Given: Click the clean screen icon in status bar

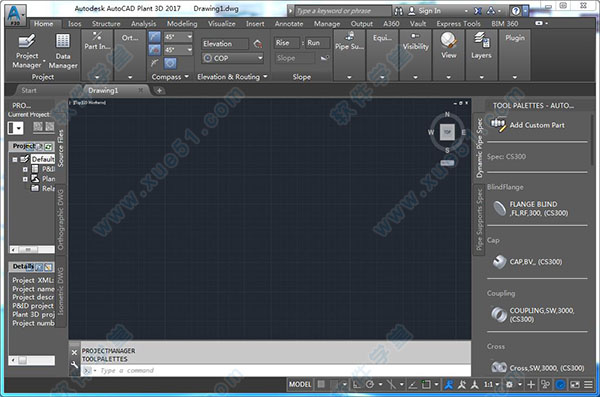Looking at the screenshot, I should pos(575,384).
